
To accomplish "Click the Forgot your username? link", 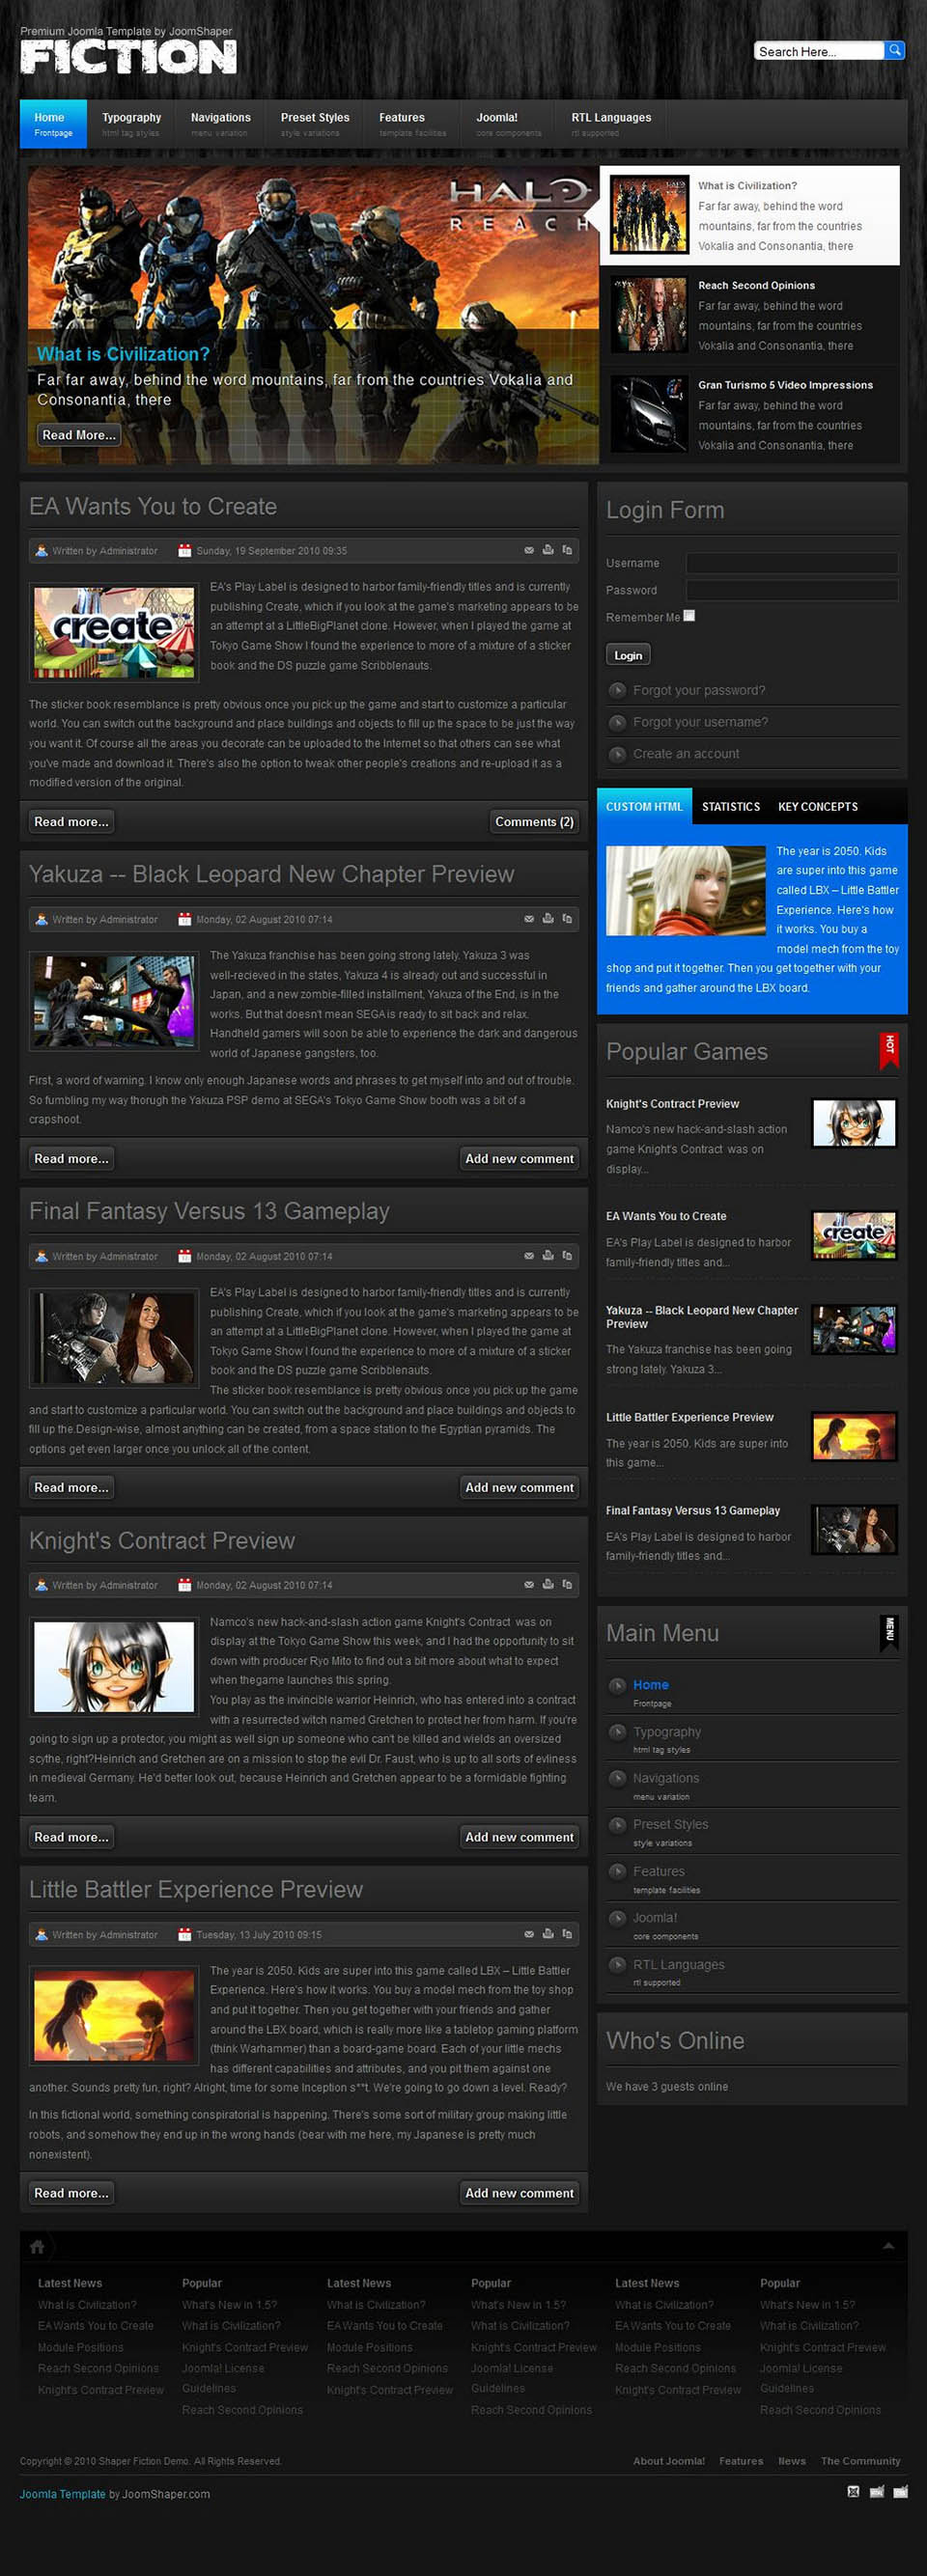I will coord(700,722).
